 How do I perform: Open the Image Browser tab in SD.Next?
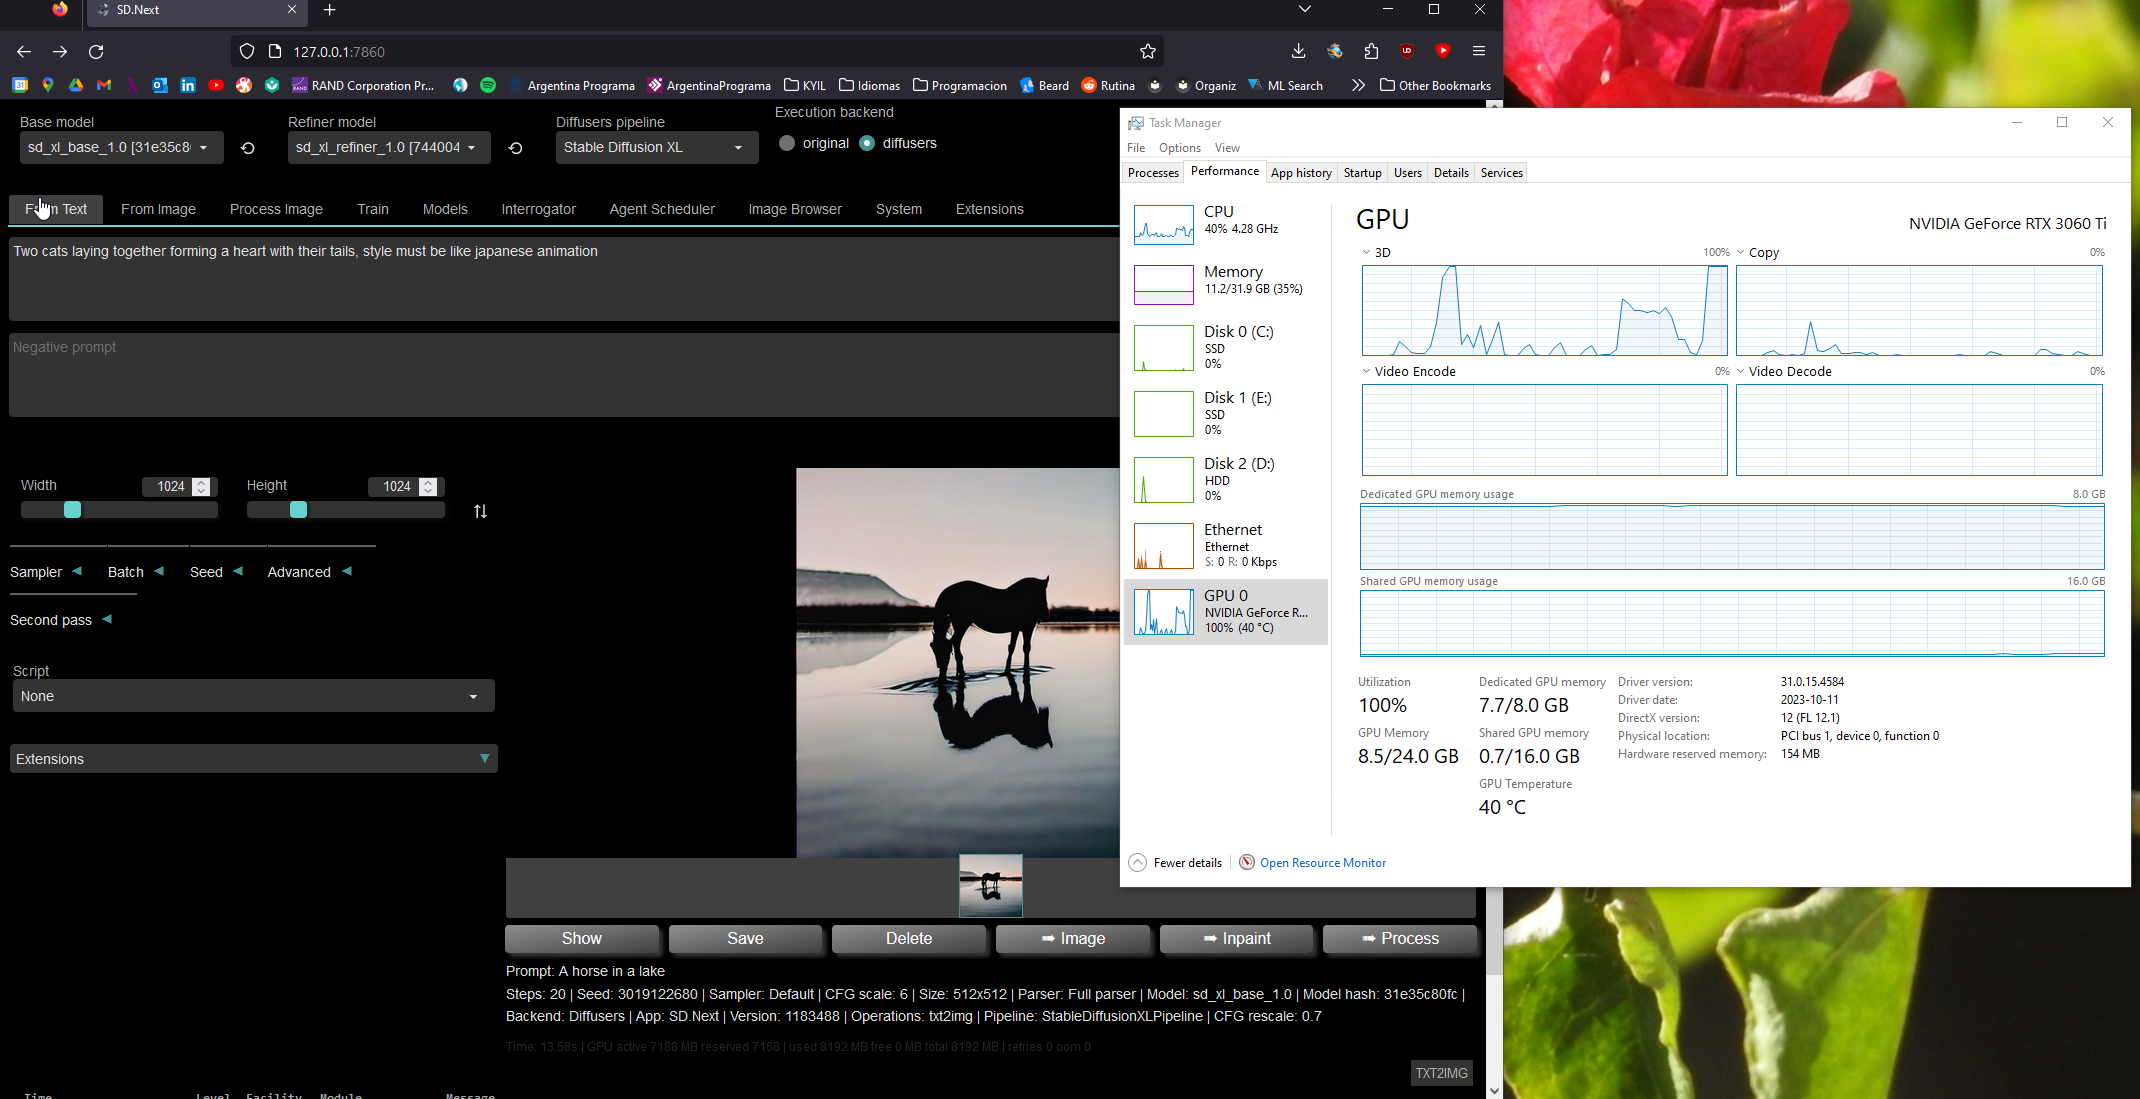click(795, 209)
